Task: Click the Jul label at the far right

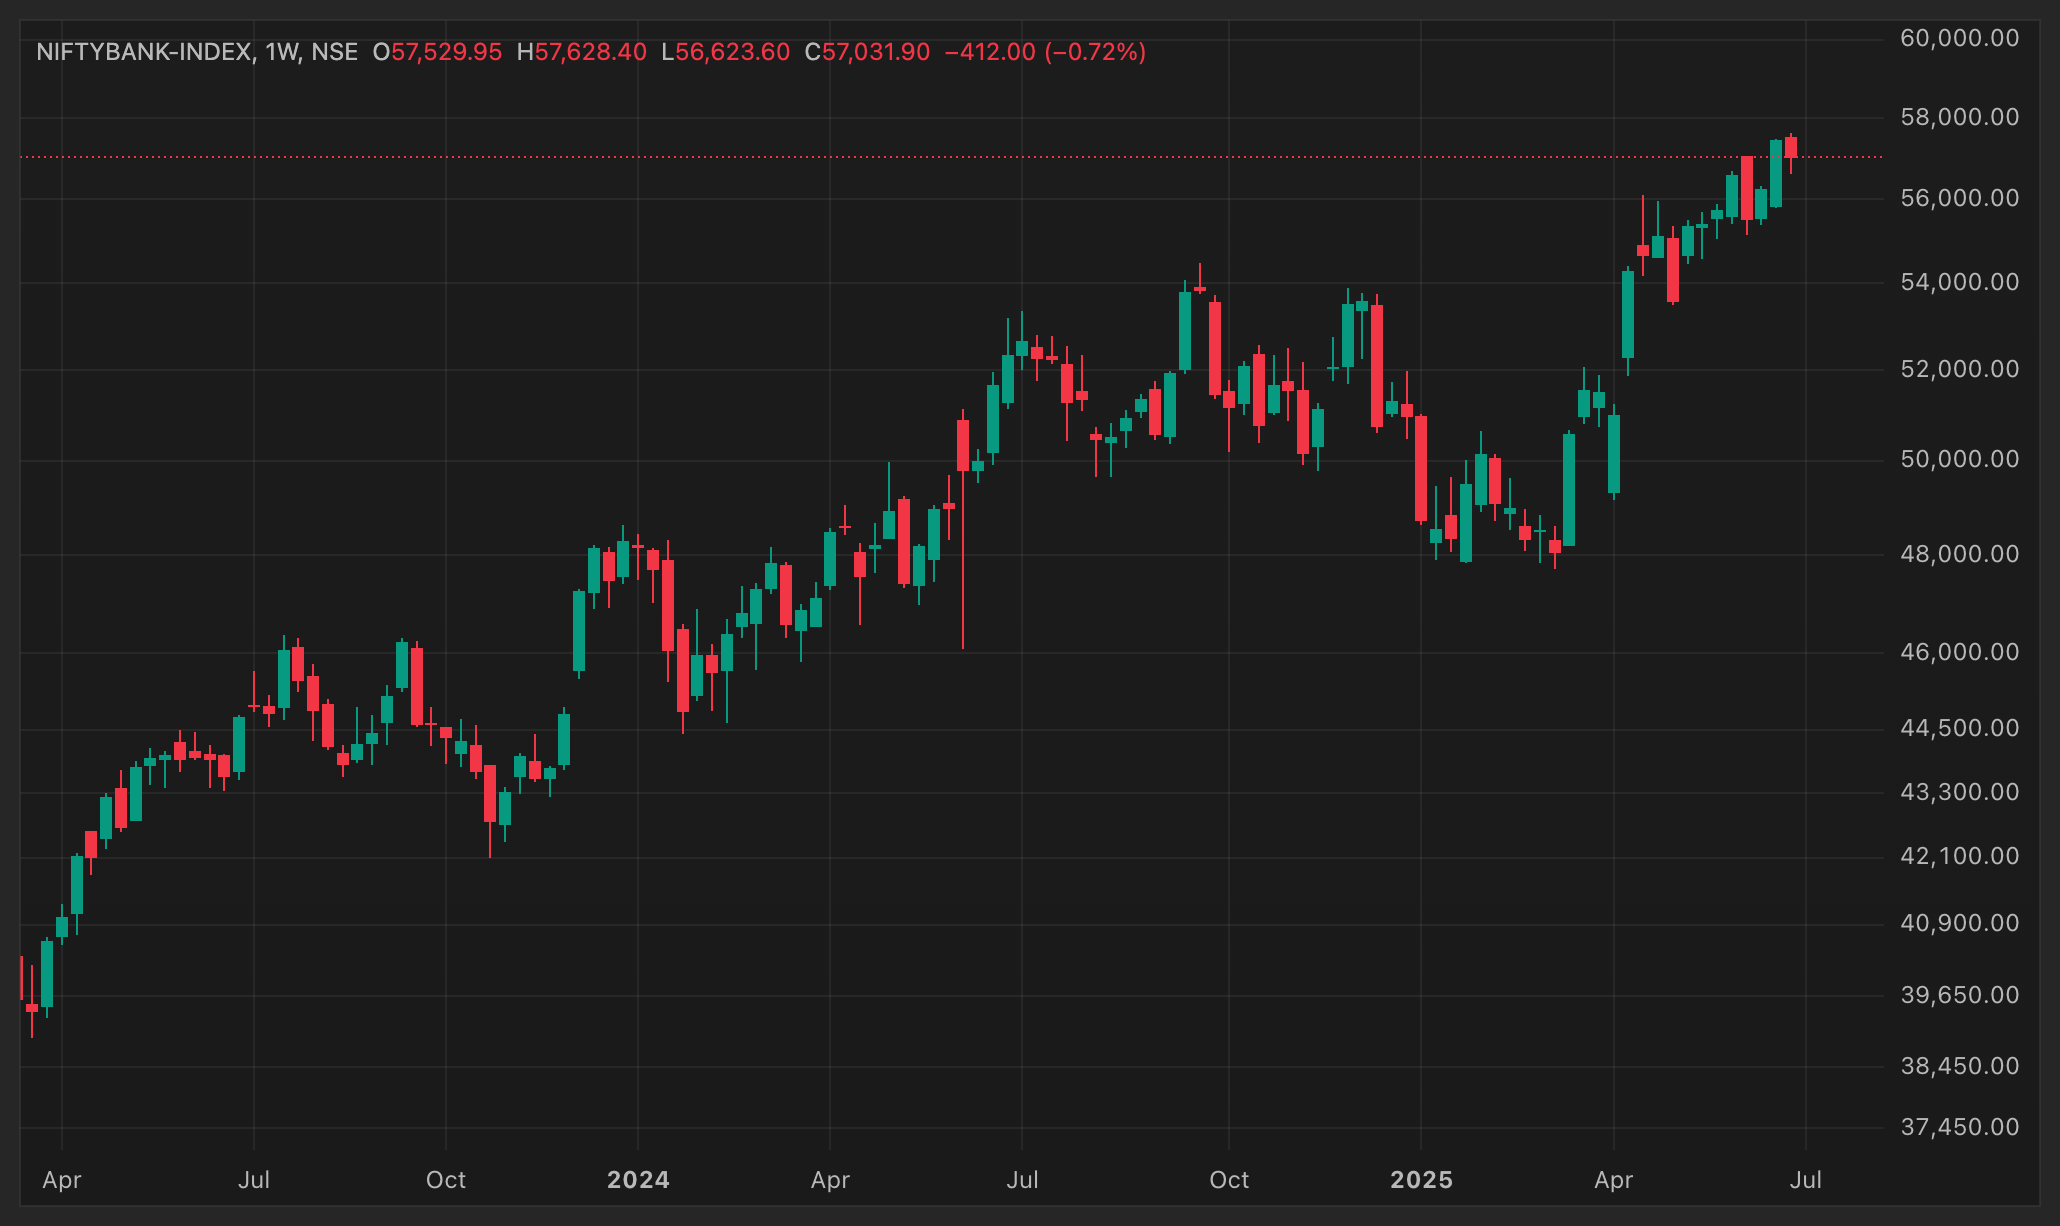Action: coord(1806,1180)
